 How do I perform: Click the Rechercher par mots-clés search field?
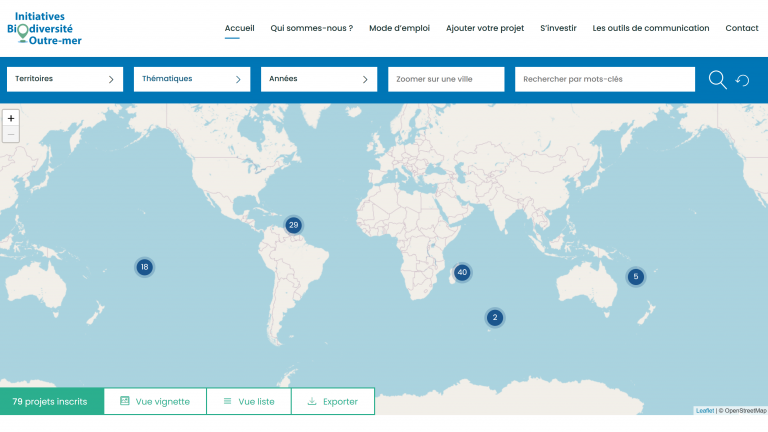tap(604, 79)
